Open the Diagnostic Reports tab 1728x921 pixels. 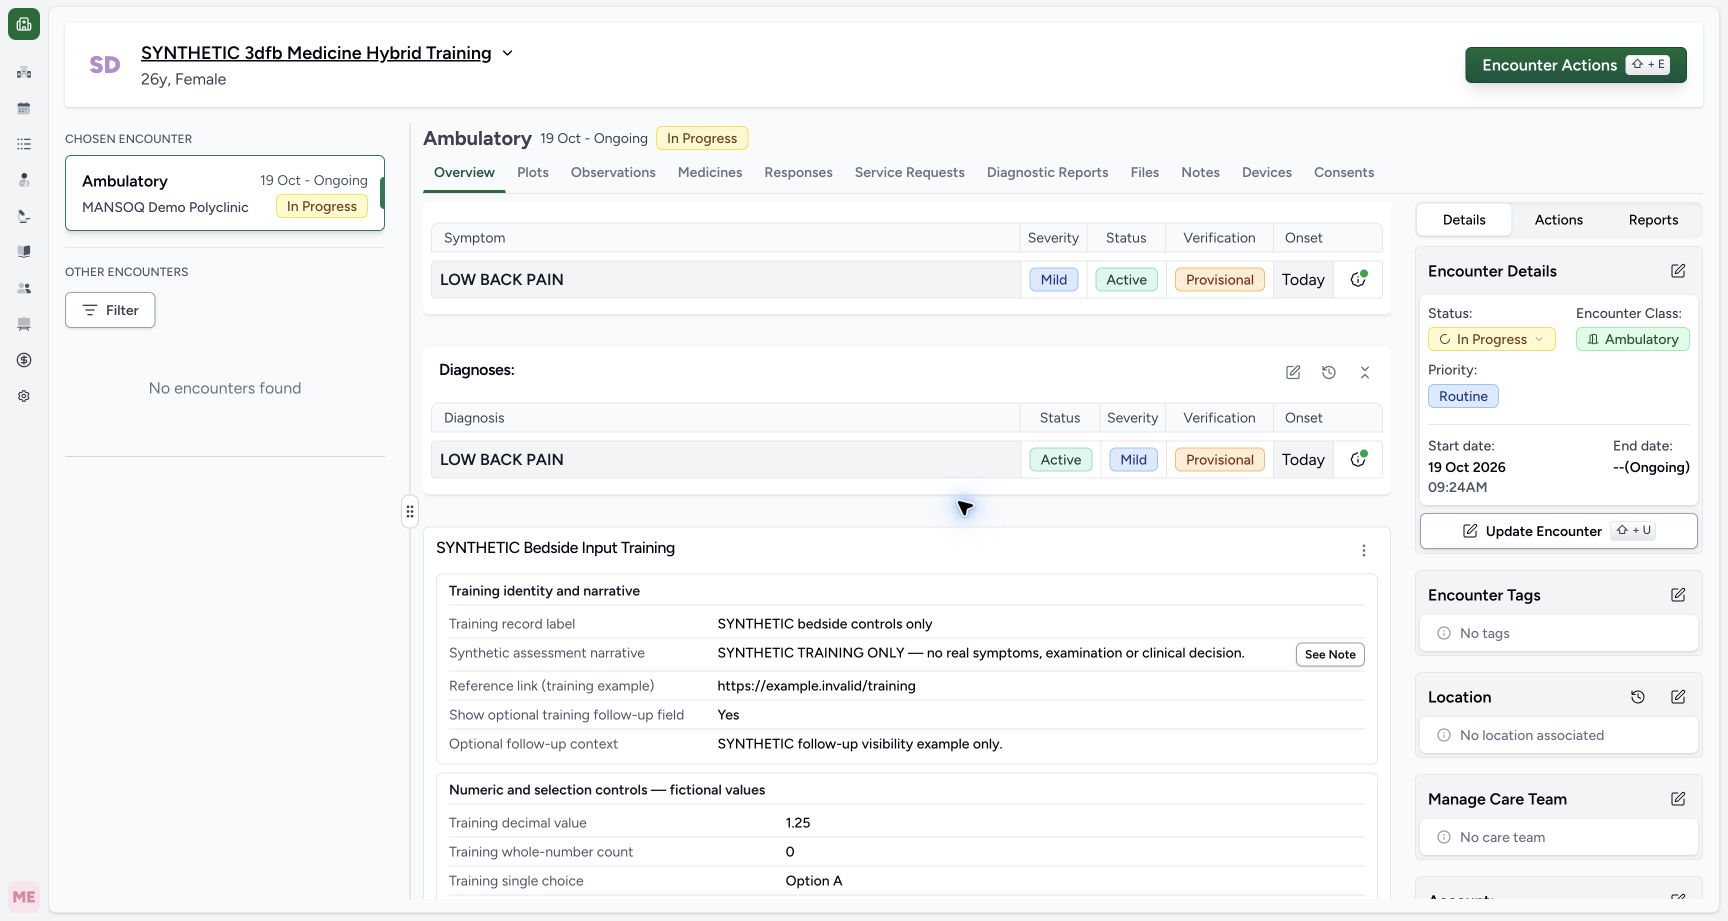click(1047, 172)
